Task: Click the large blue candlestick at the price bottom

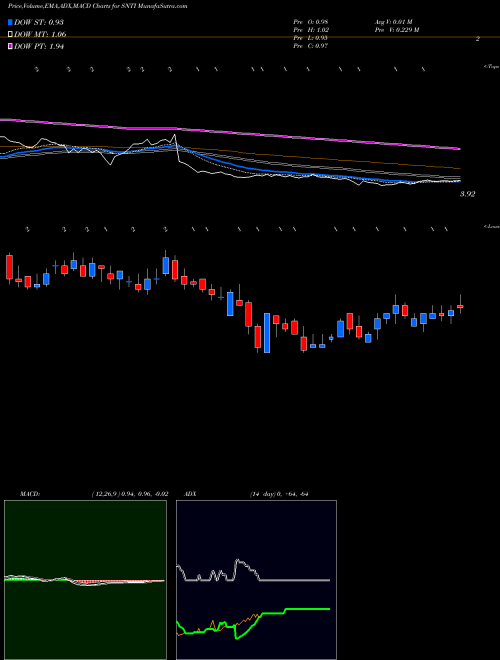Action: click(267, 333)
